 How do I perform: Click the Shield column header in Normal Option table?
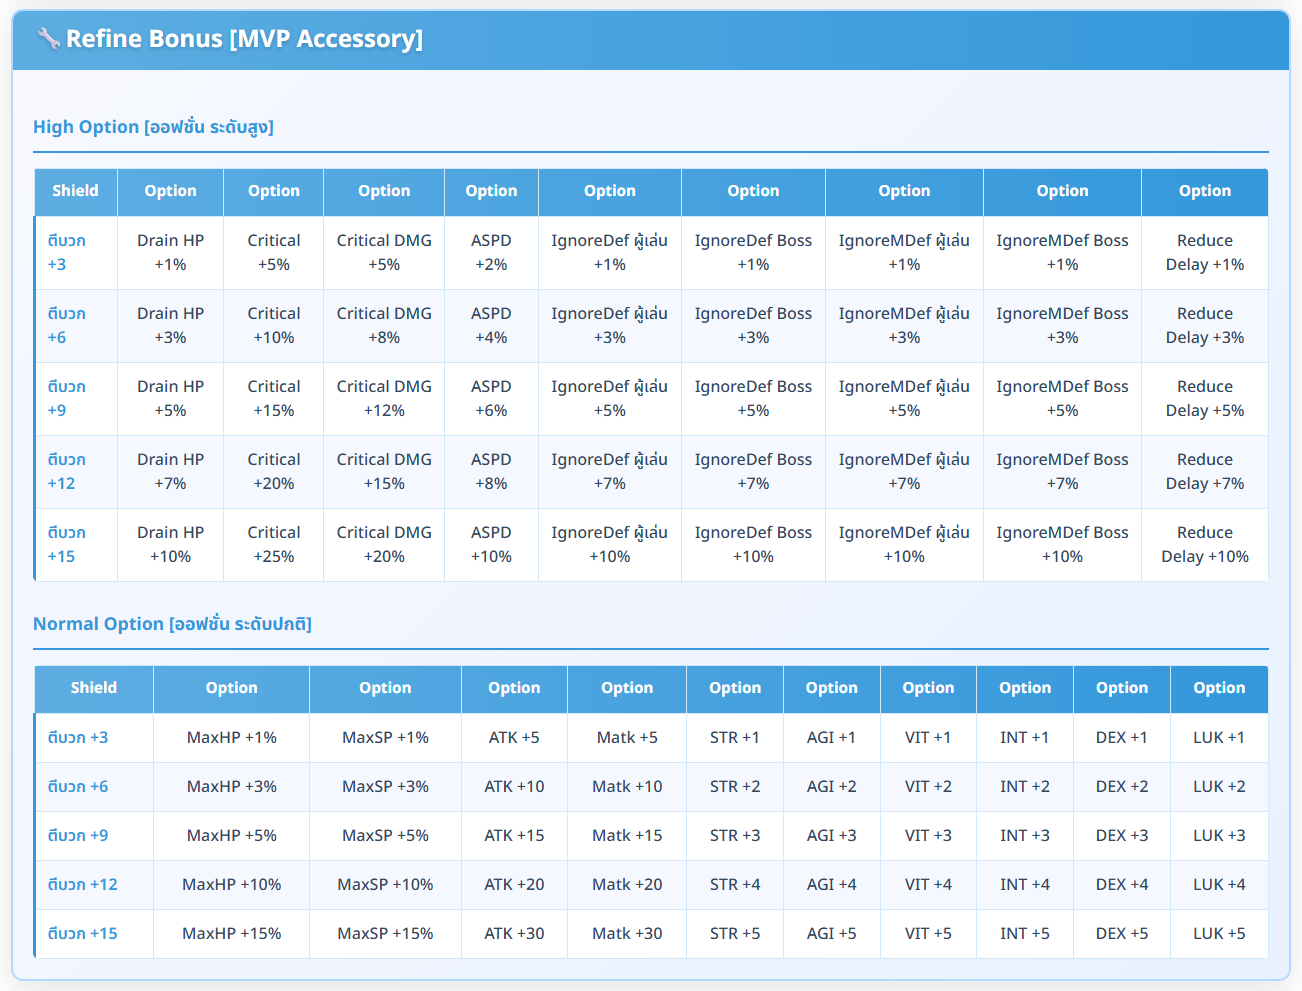pos(94,688)
